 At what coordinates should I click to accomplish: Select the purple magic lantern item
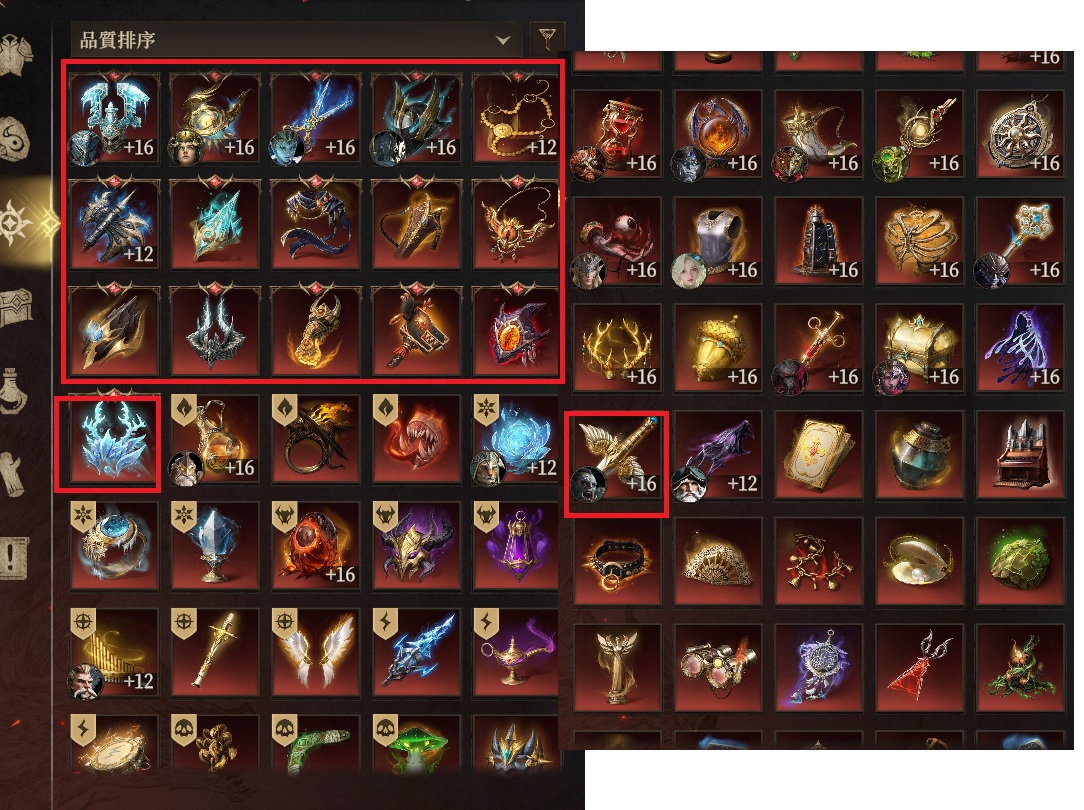pyautogui.click(x=516, y=546)
